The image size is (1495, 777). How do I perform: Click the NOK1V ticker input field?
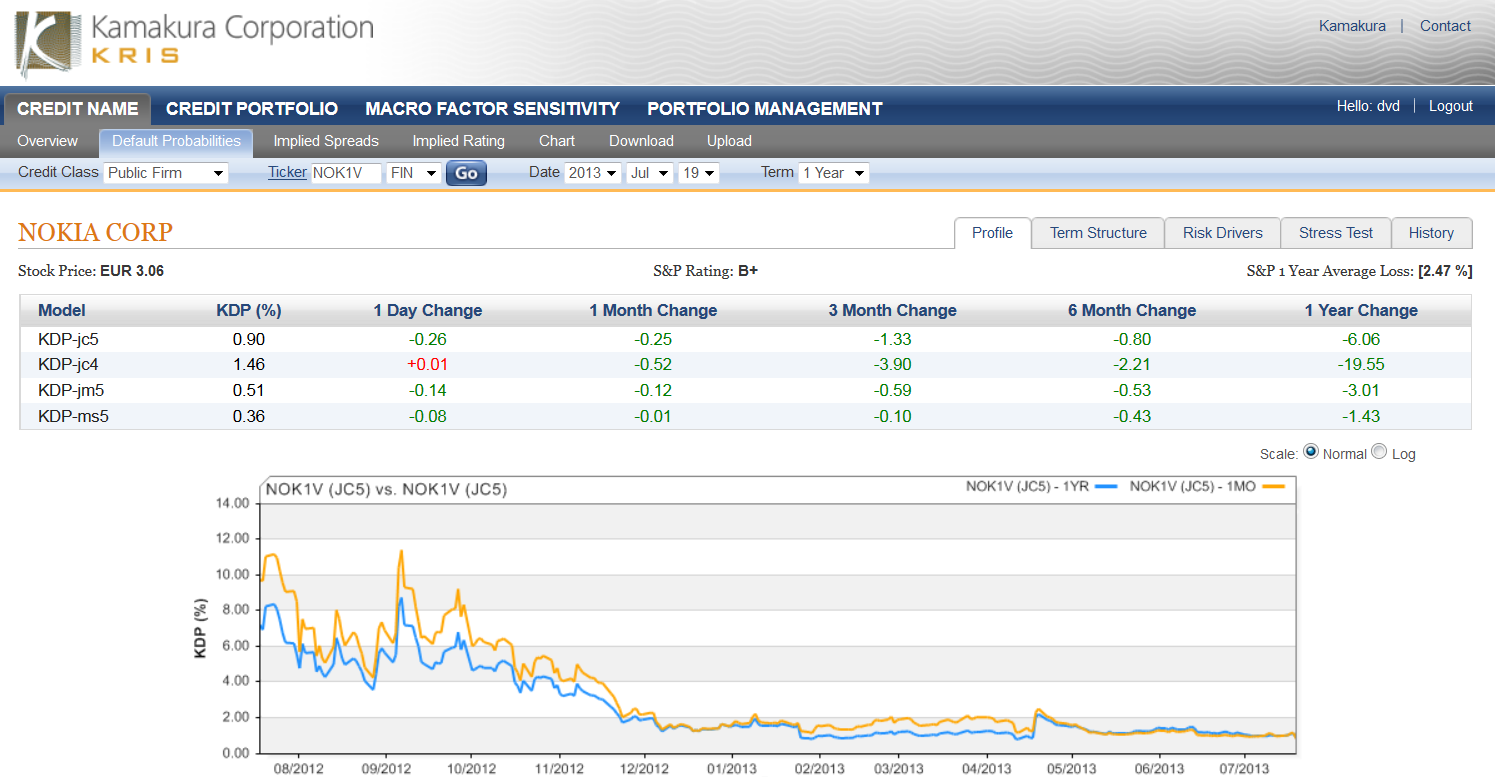click(346, 173)
